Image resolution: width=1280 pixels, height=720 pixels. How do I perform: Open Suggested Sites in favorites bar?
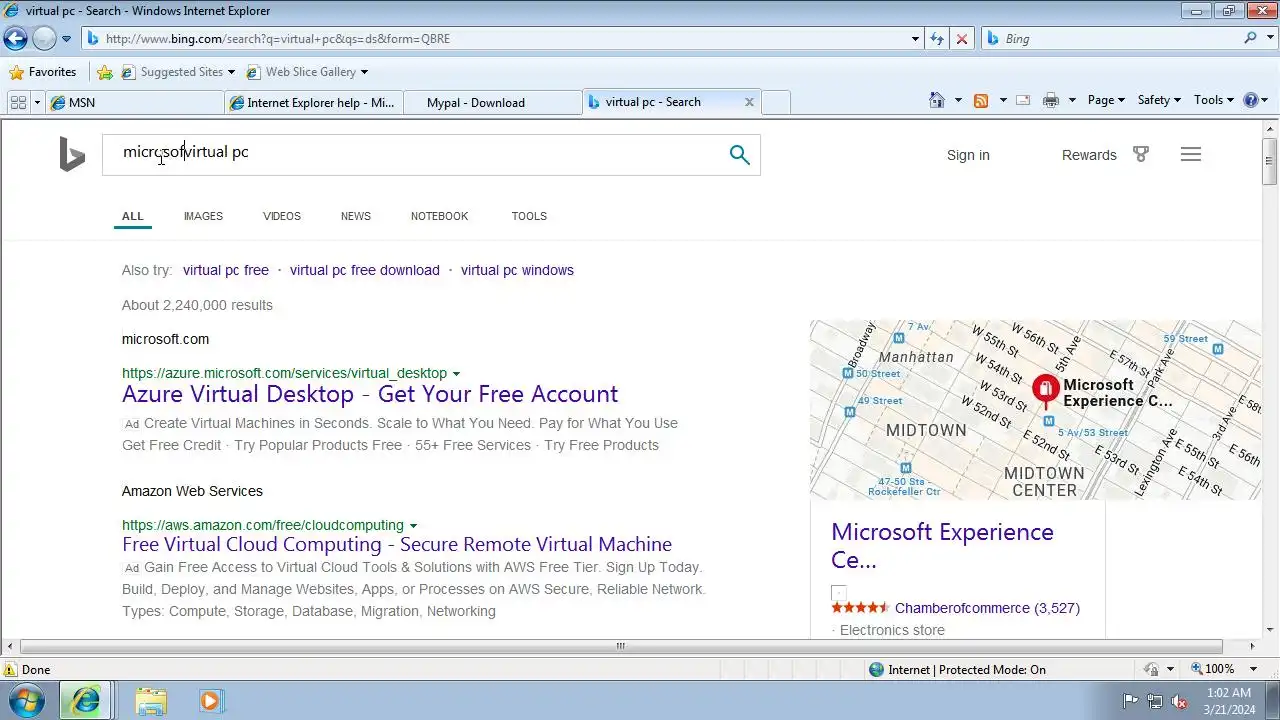(177, 72)
